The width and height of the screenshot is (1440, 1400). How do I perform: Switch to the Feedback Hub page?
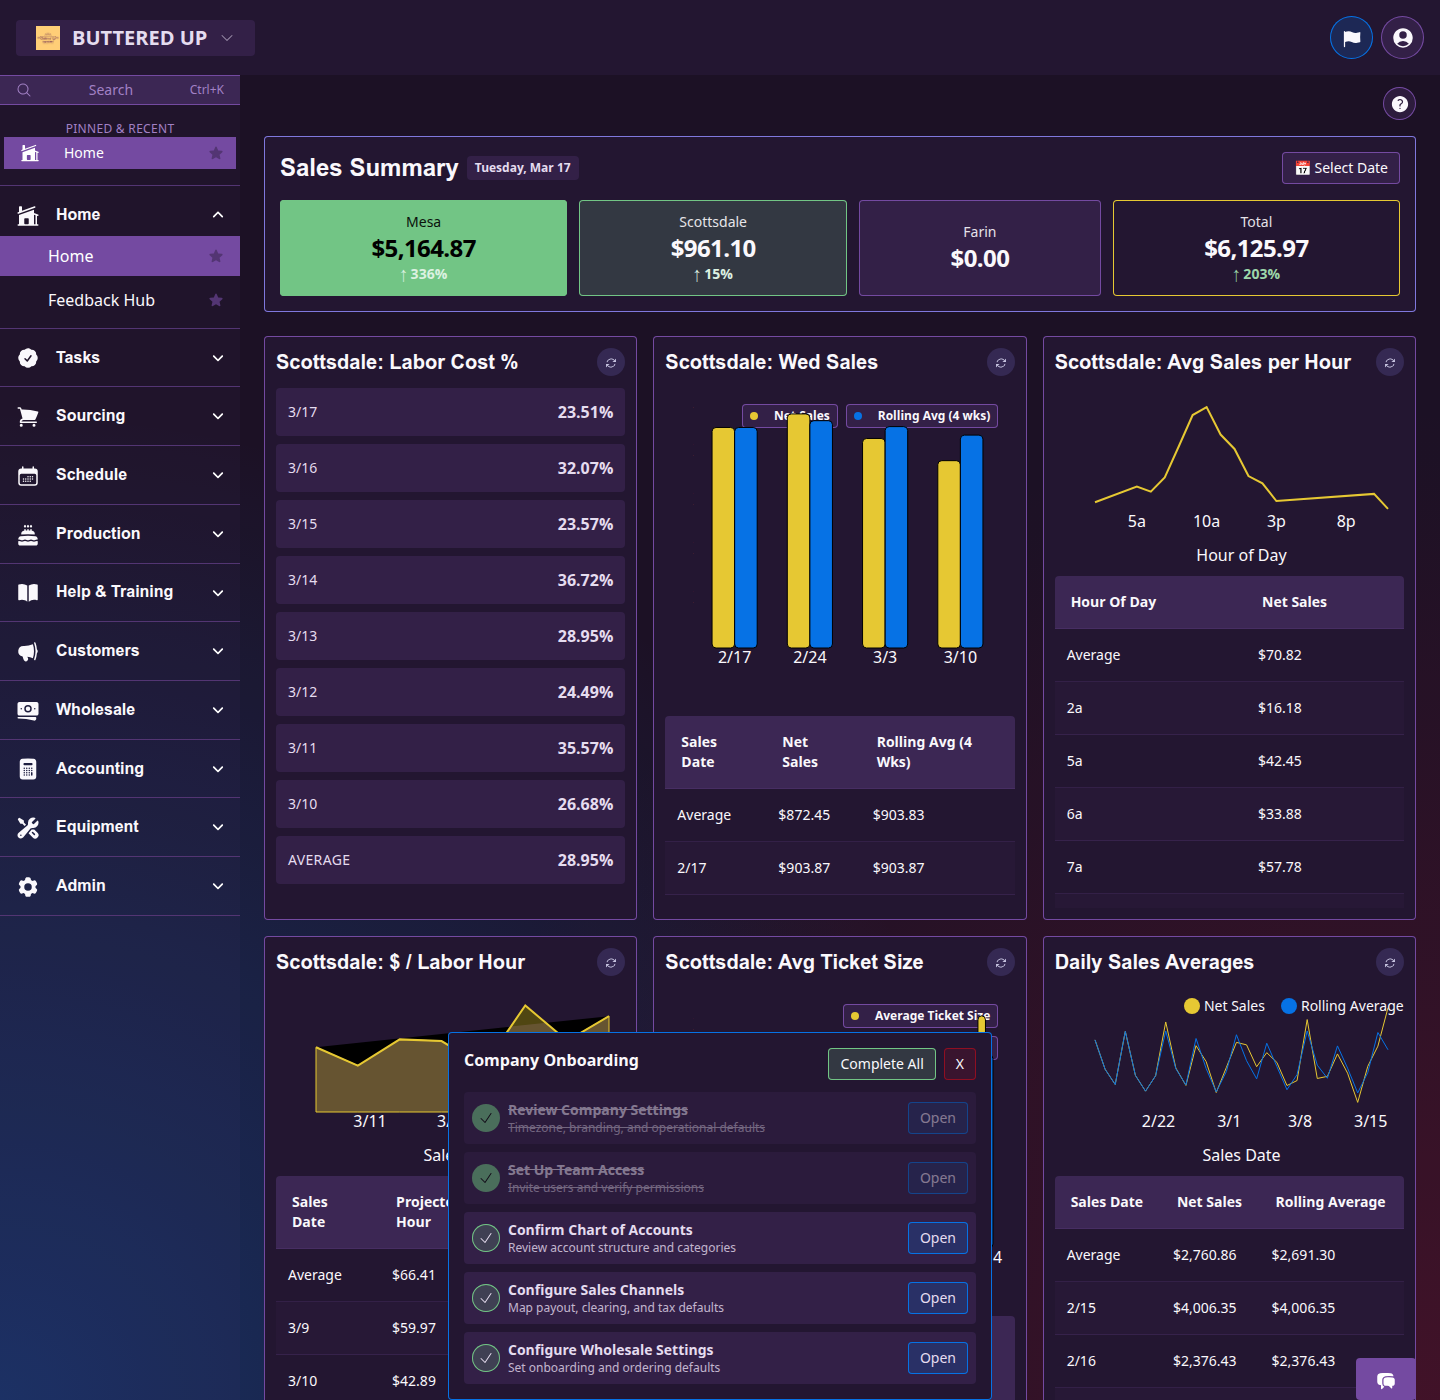[x=102, y=300]
